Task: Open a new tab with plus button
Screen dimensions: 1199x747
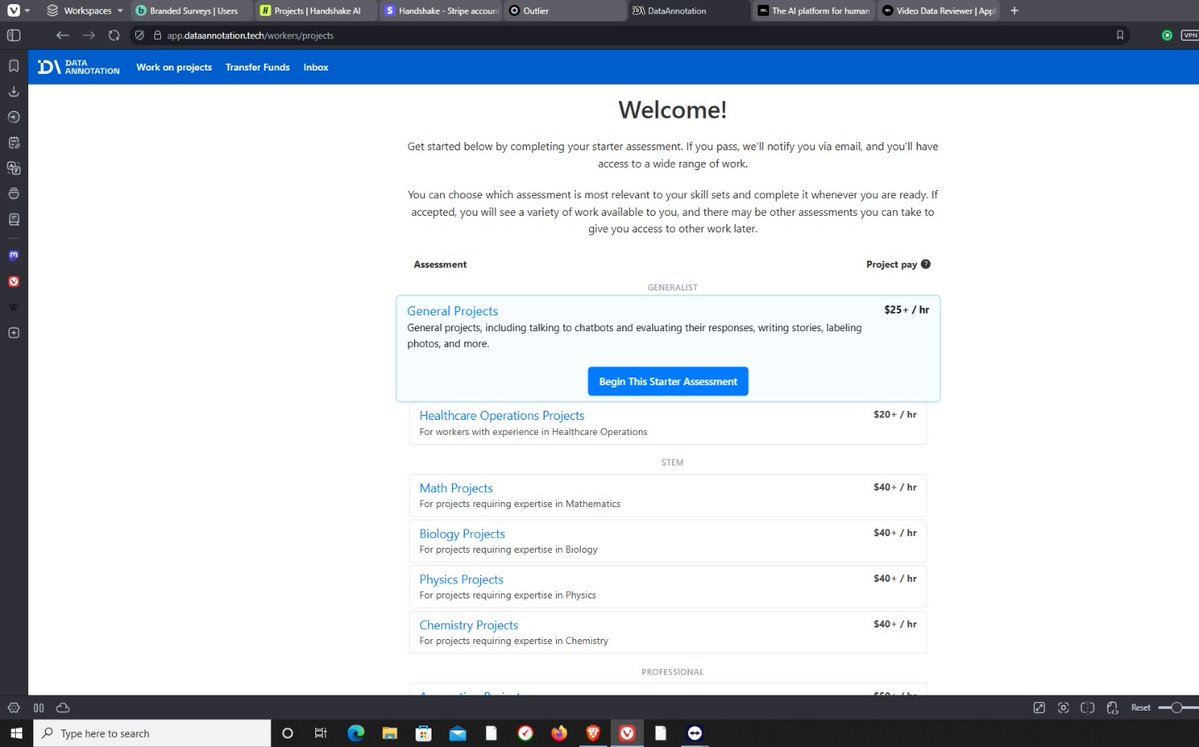Action: pyautogui.click(x=1015, y=11)
